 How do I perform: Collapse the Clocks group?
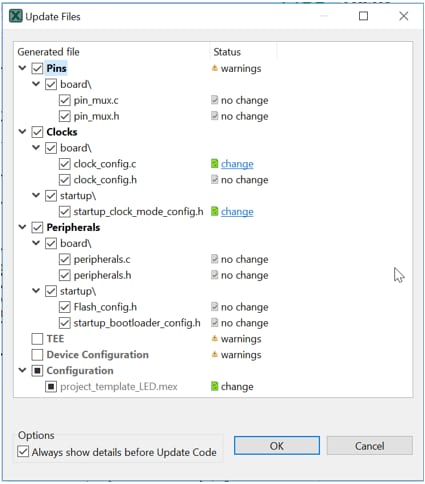[x=22, y=132]
